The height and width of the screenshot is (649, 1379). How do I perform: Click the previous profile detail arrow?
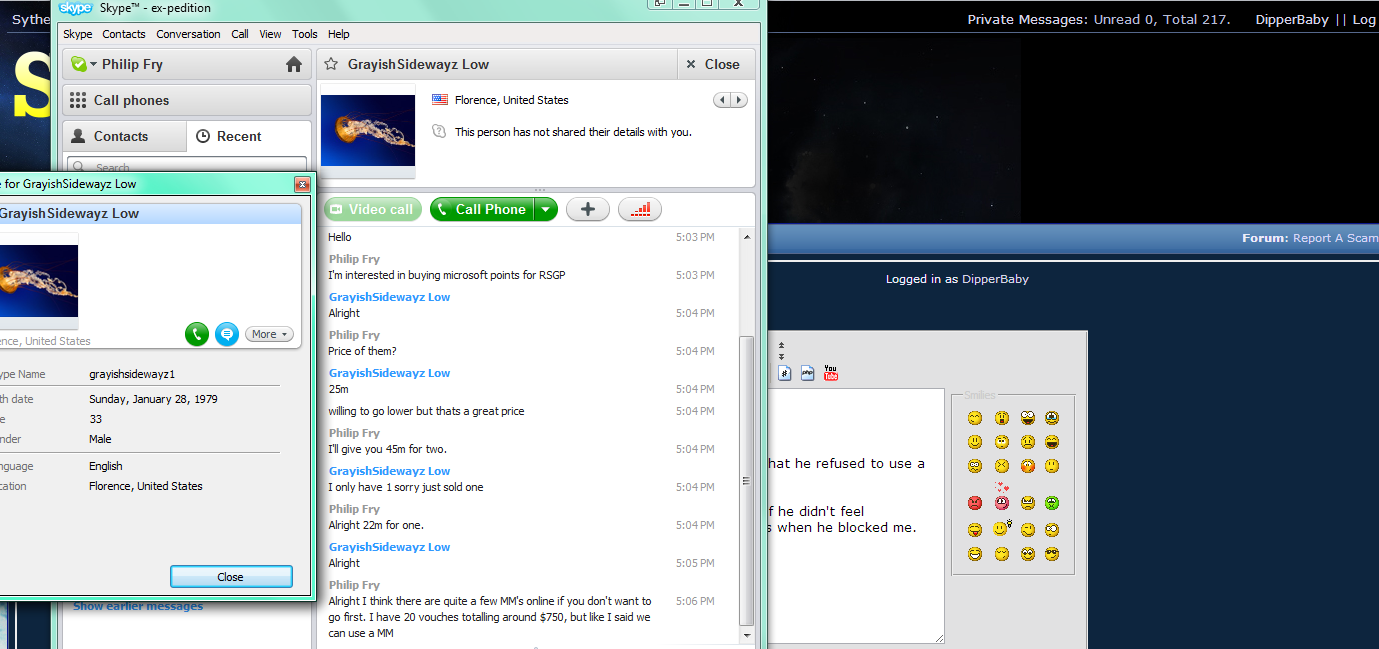point(722,100)
